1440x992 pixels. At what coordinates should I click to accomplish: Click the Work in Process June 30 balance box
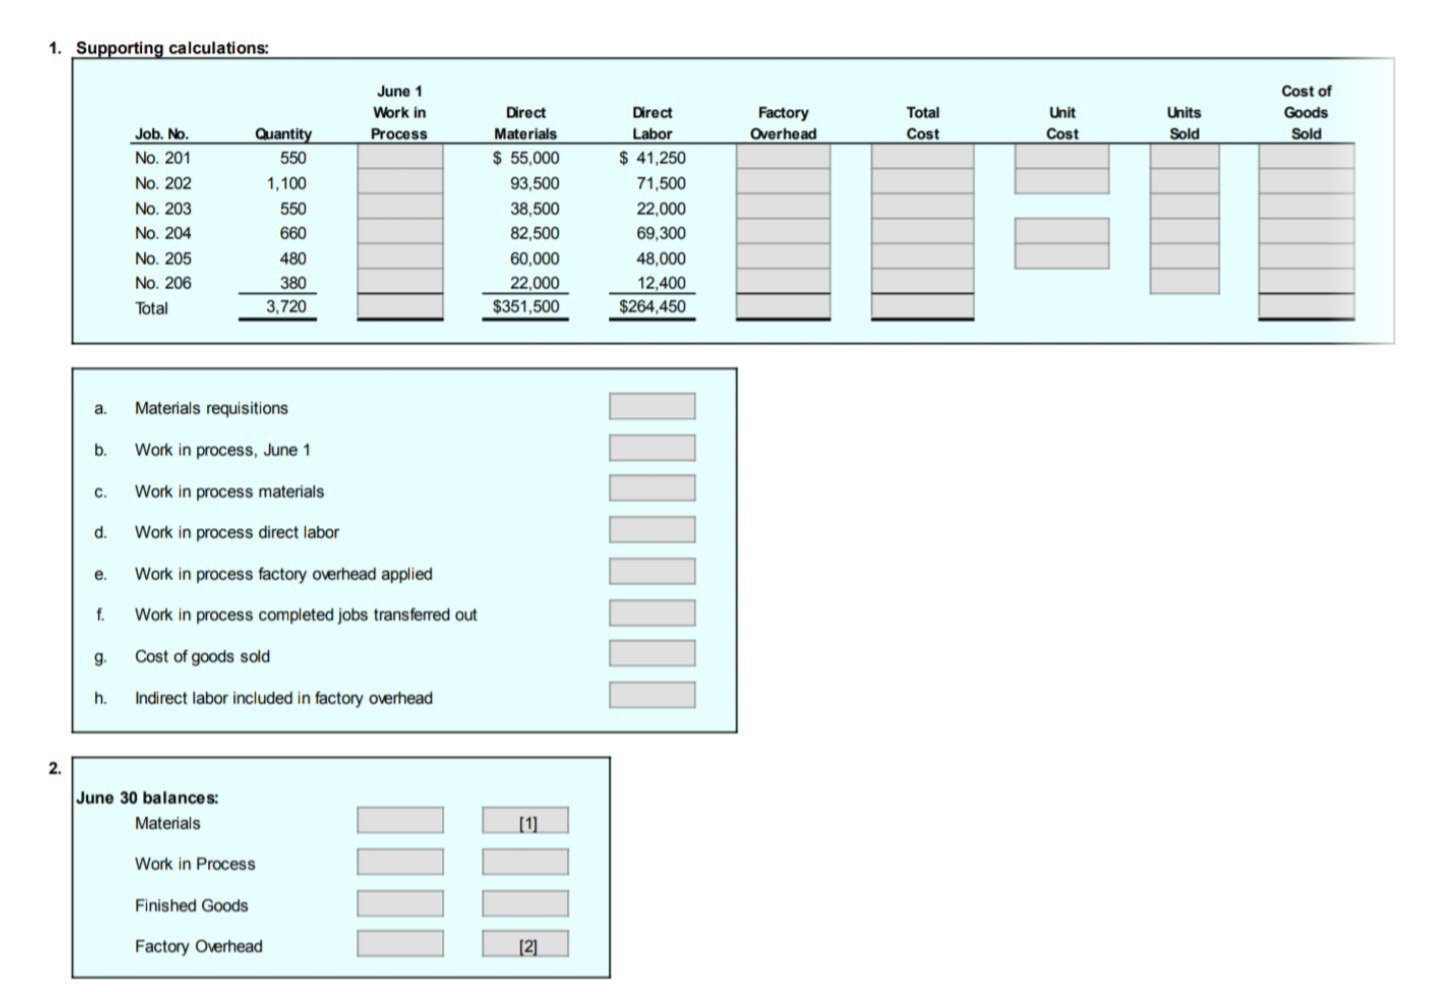[x=400, y=861]
